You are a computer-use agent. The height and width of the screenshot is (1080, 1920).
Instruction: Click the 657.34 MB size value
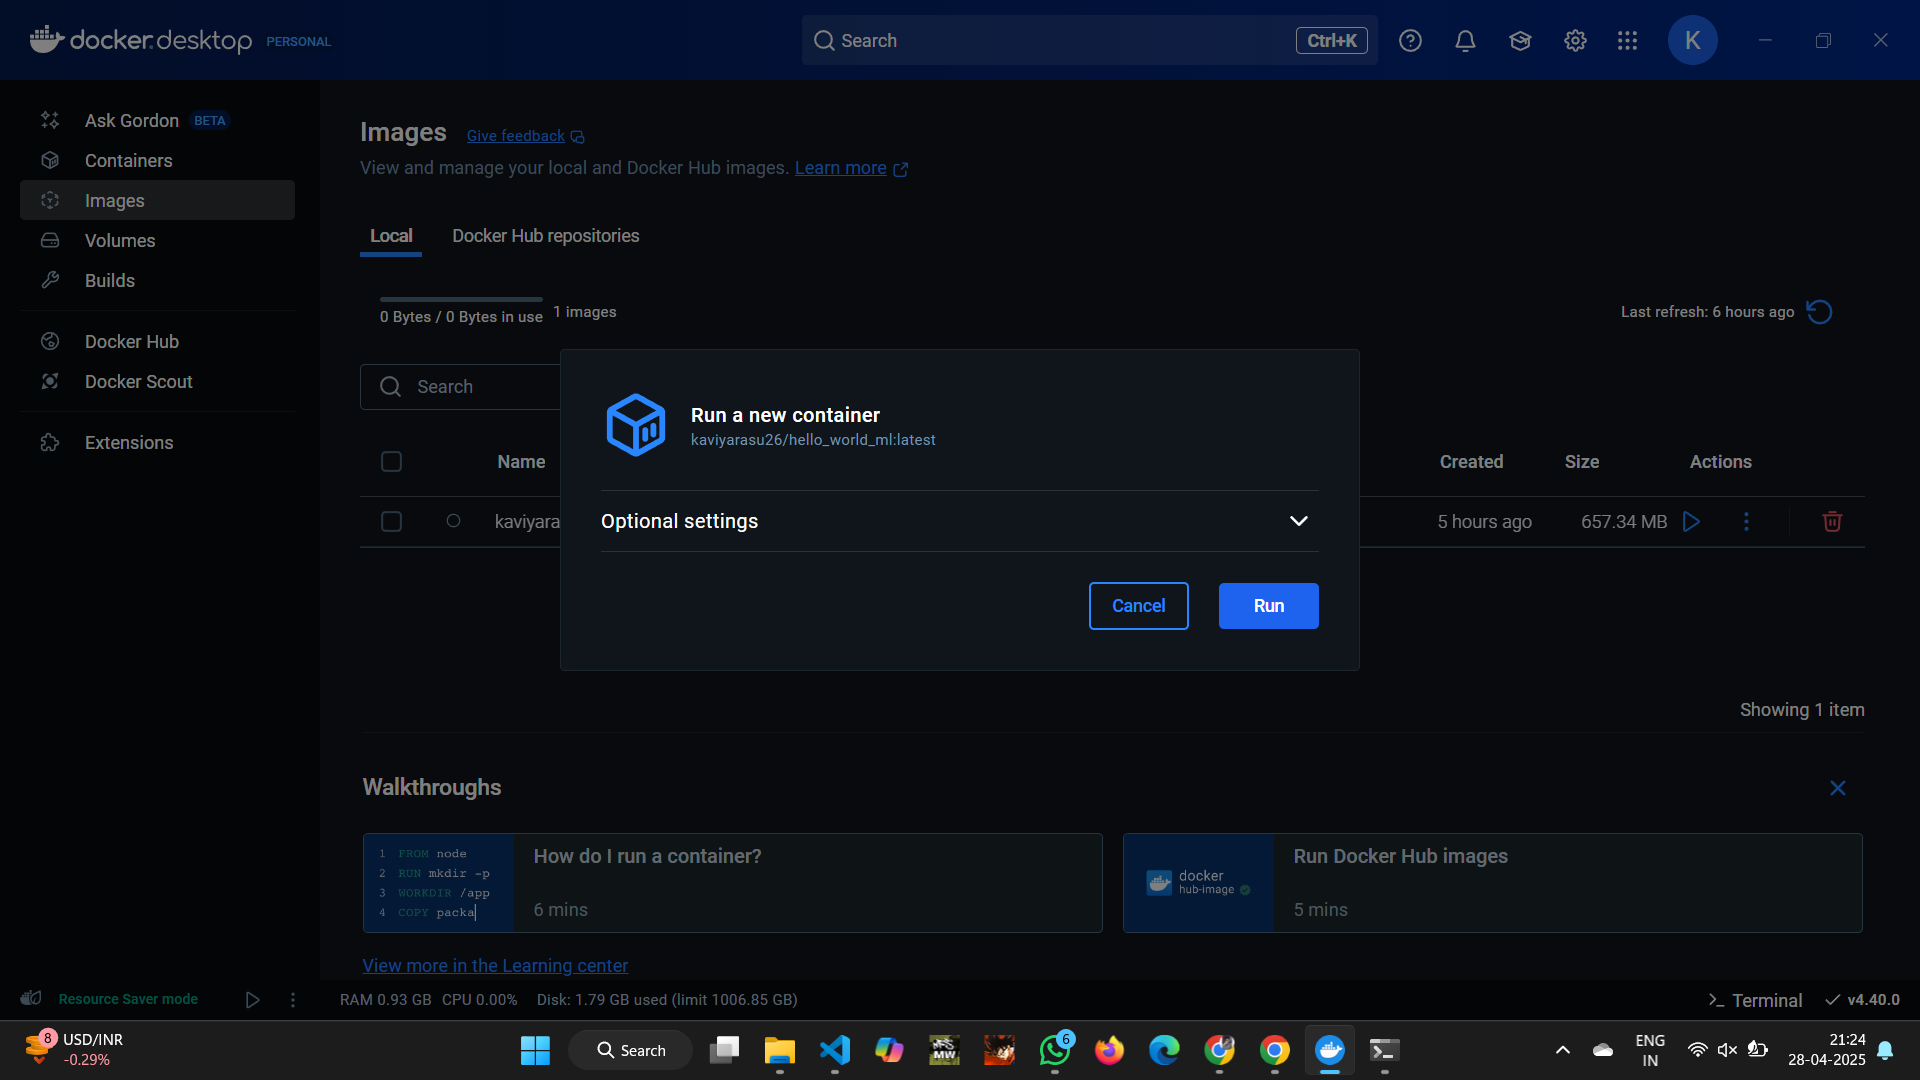(x=1623, y=522)
